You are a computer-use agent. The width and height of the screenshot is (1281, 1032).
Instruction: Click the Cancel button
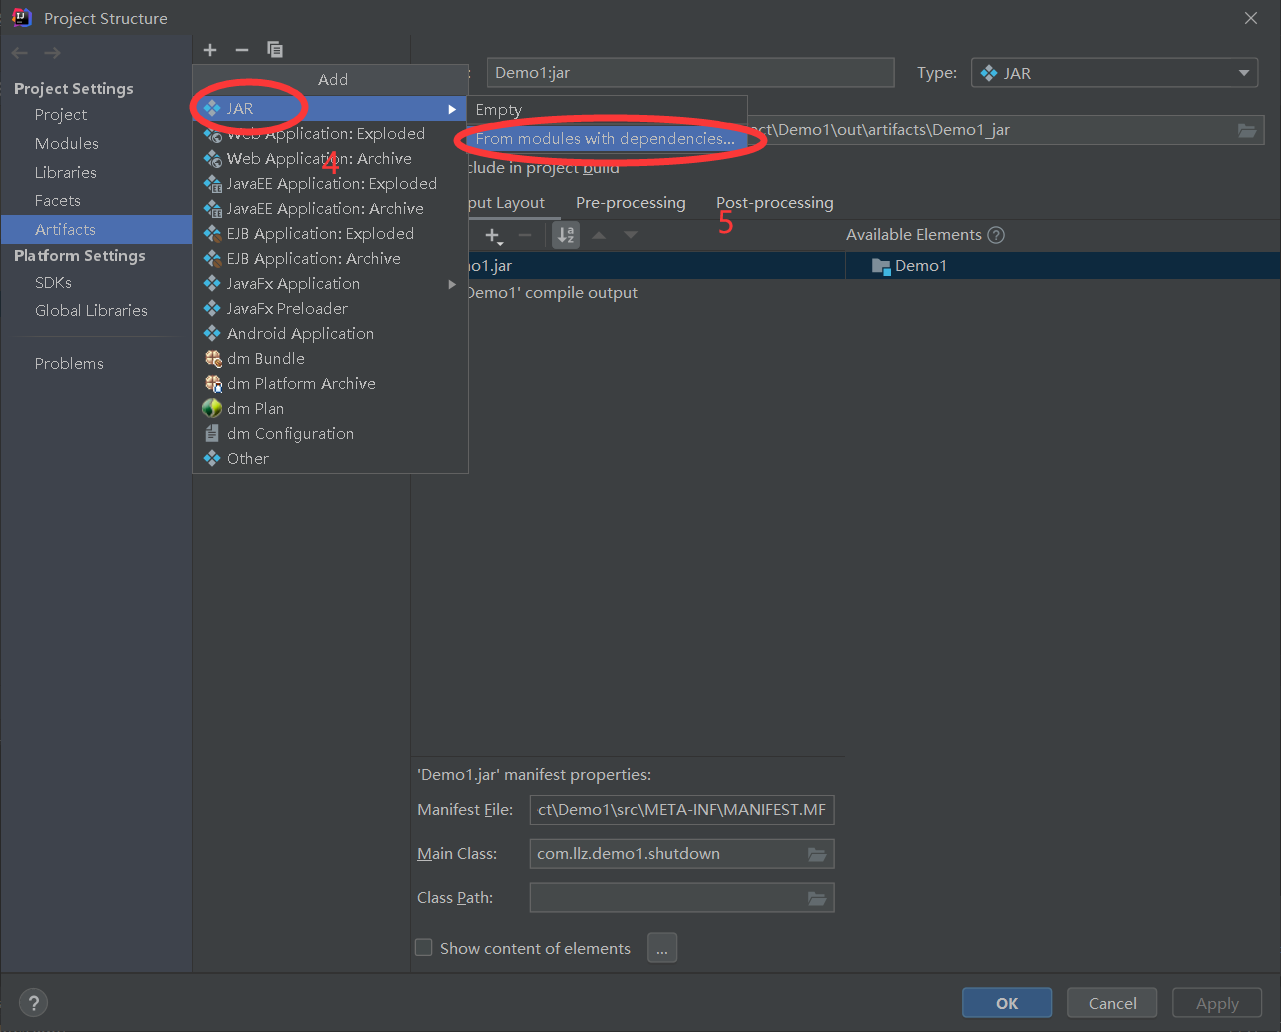click(1112, 1003)
